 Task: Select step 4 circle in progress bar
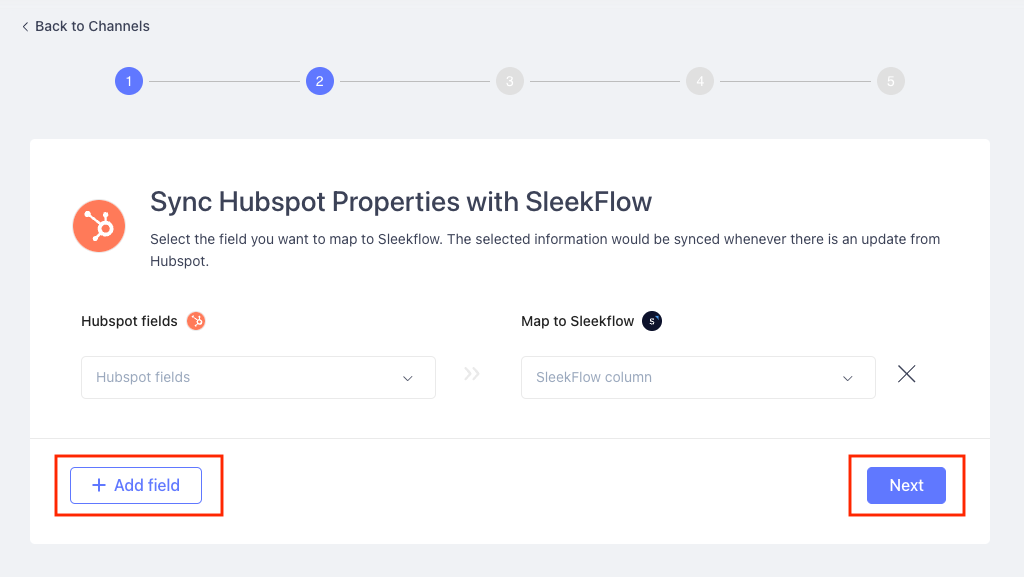pos(700,81)
